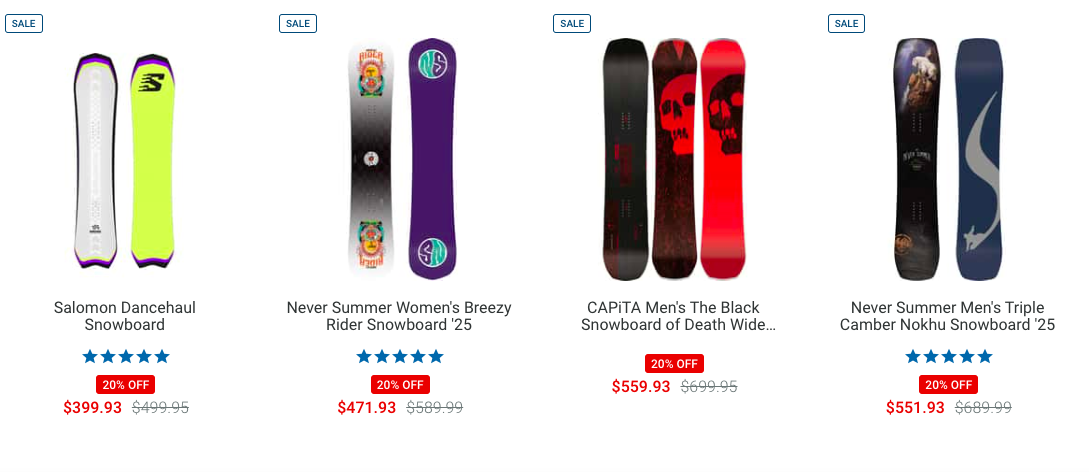
Task: Click the SALE badge above the CAPiTA board
Action: coord(572,23)
